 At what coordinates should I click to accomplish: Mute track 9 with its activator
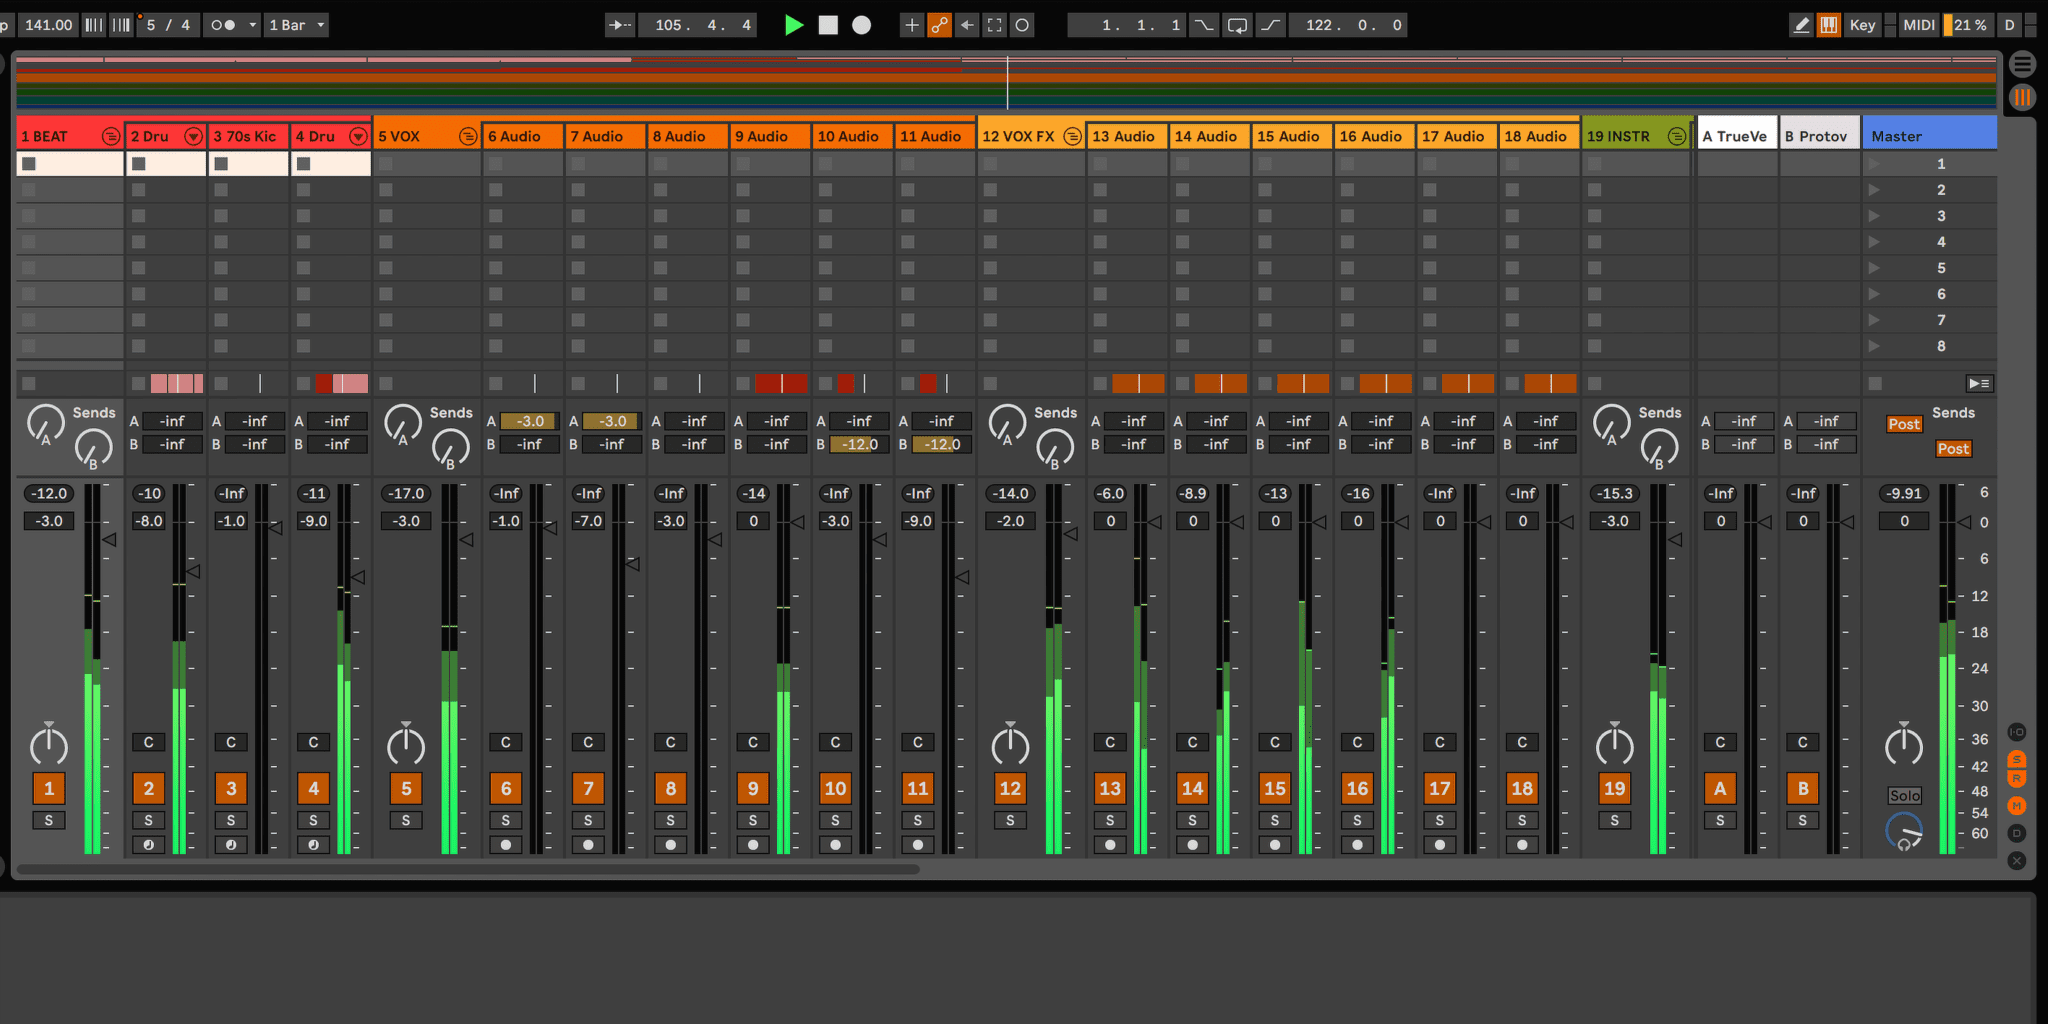pos(753,788)
